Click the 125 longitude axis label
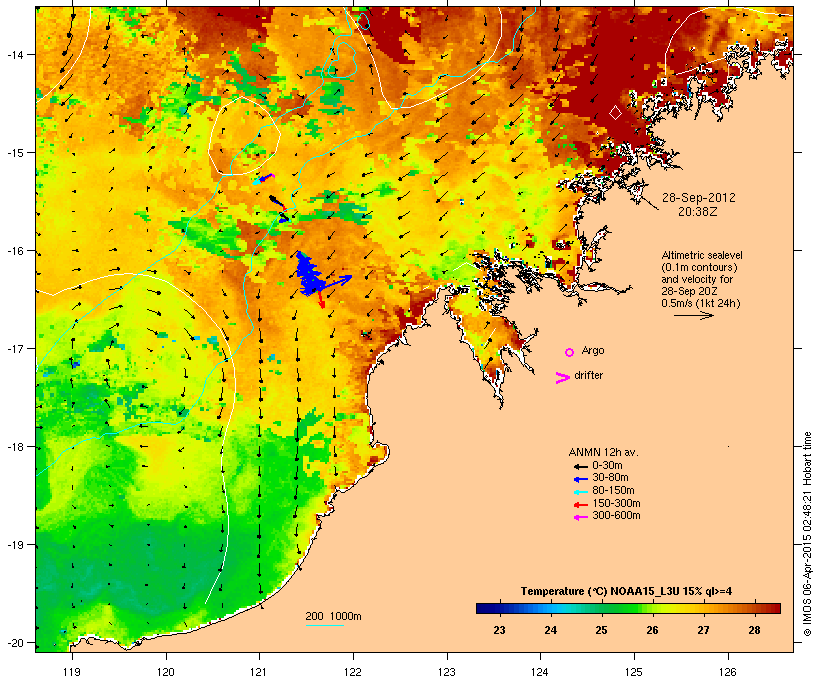 [634, 672]
